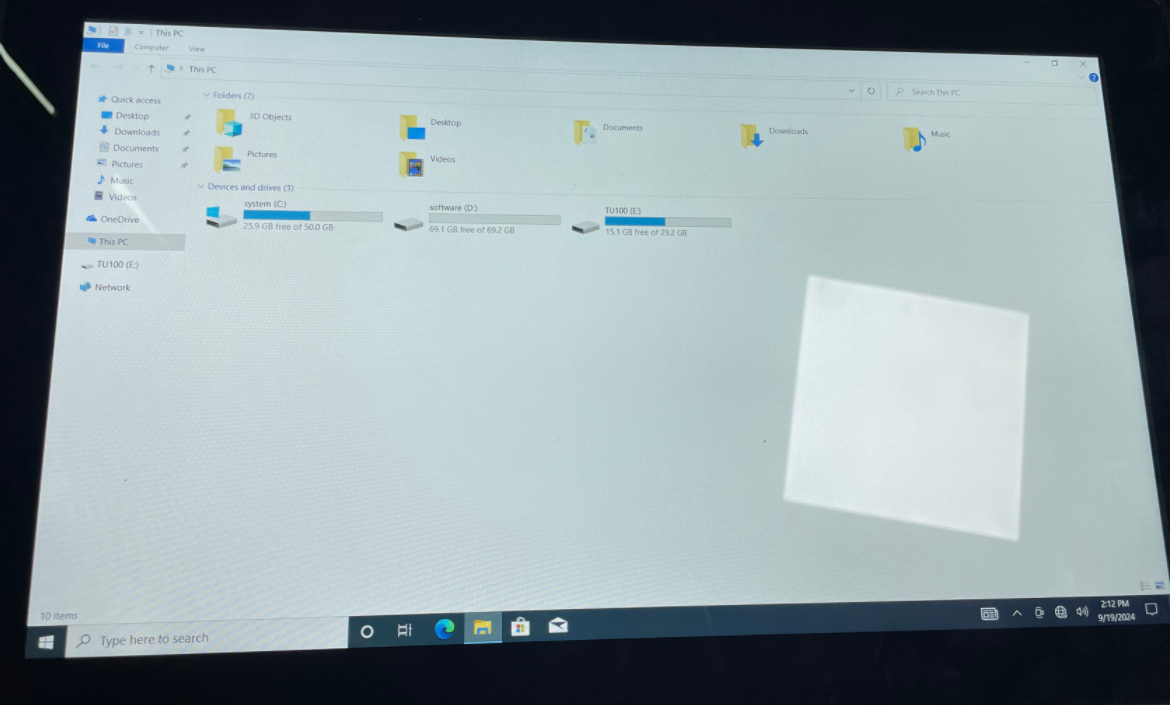Click the Music folder icon
Viewport: 1170px width, 705px height.
914,139
